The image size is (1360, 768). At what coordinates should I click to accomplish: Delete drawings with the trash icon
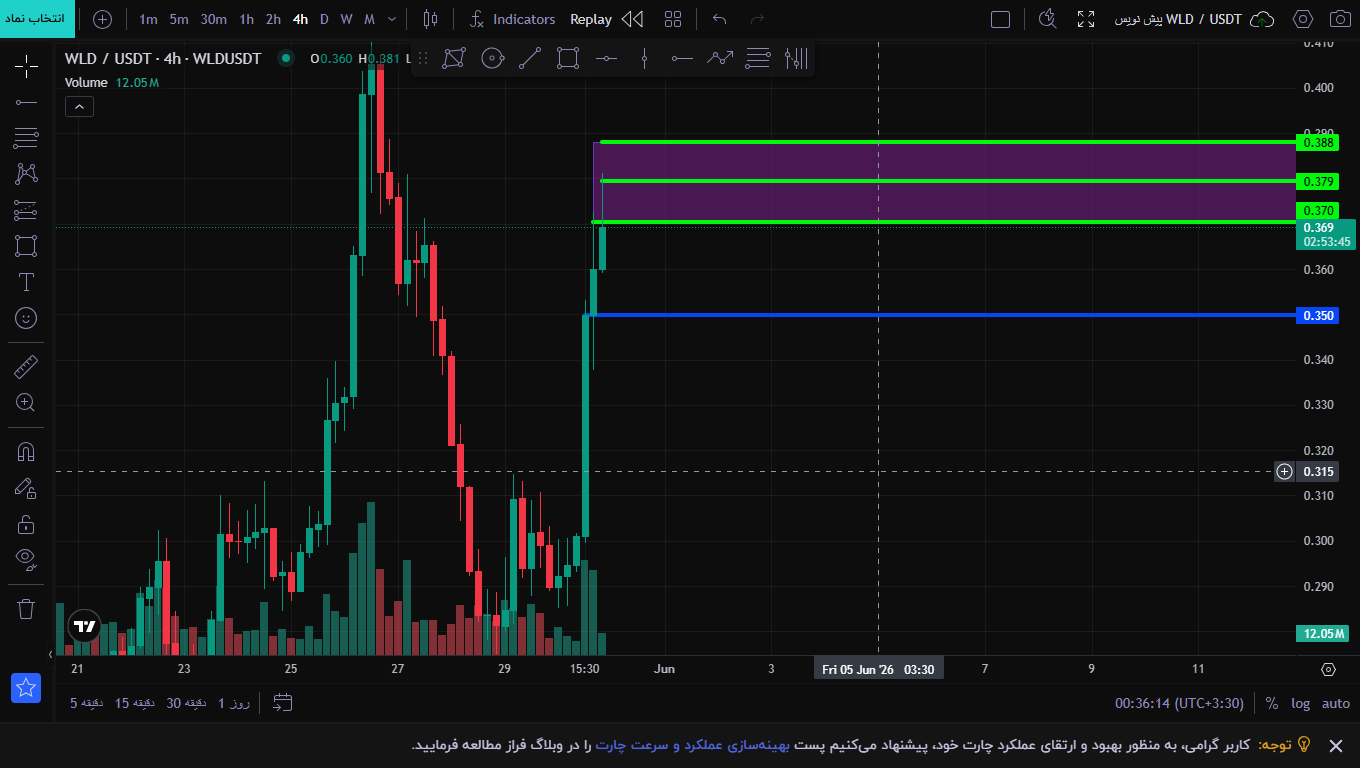coord(26,608)
